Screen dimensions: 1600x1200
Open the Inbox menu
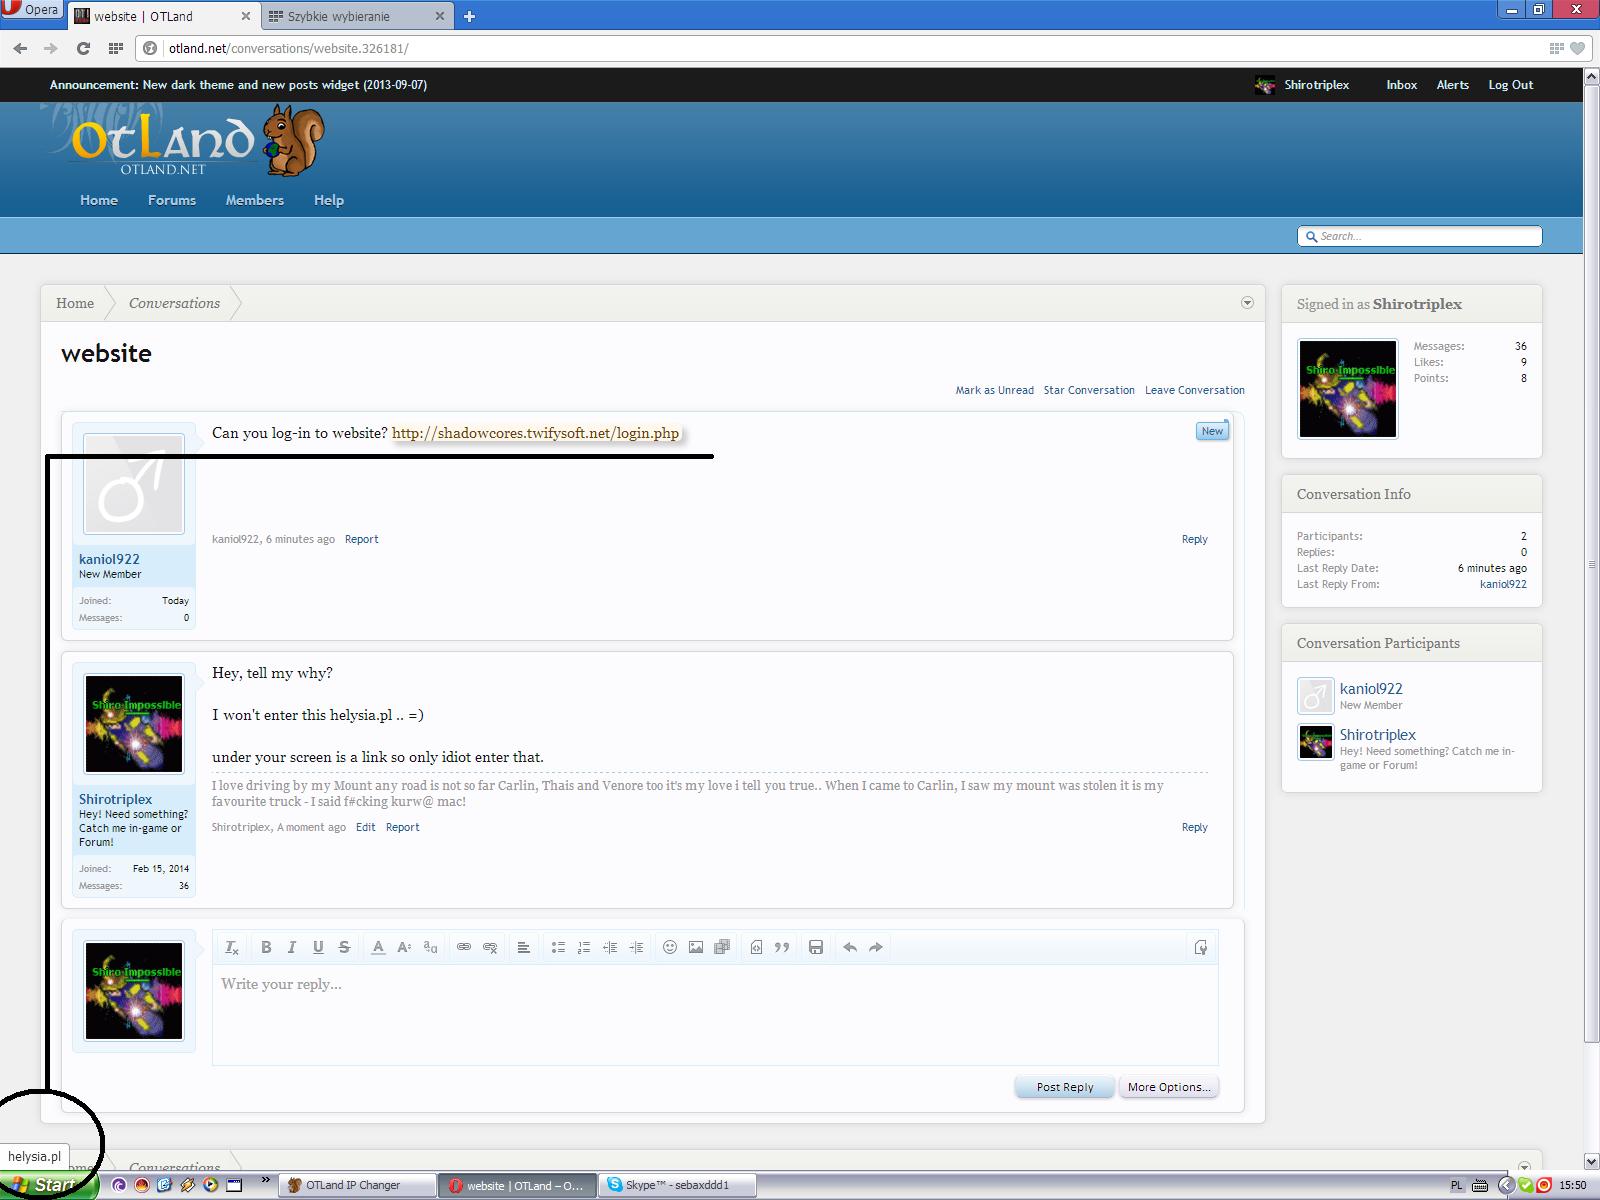(1402, 85)
